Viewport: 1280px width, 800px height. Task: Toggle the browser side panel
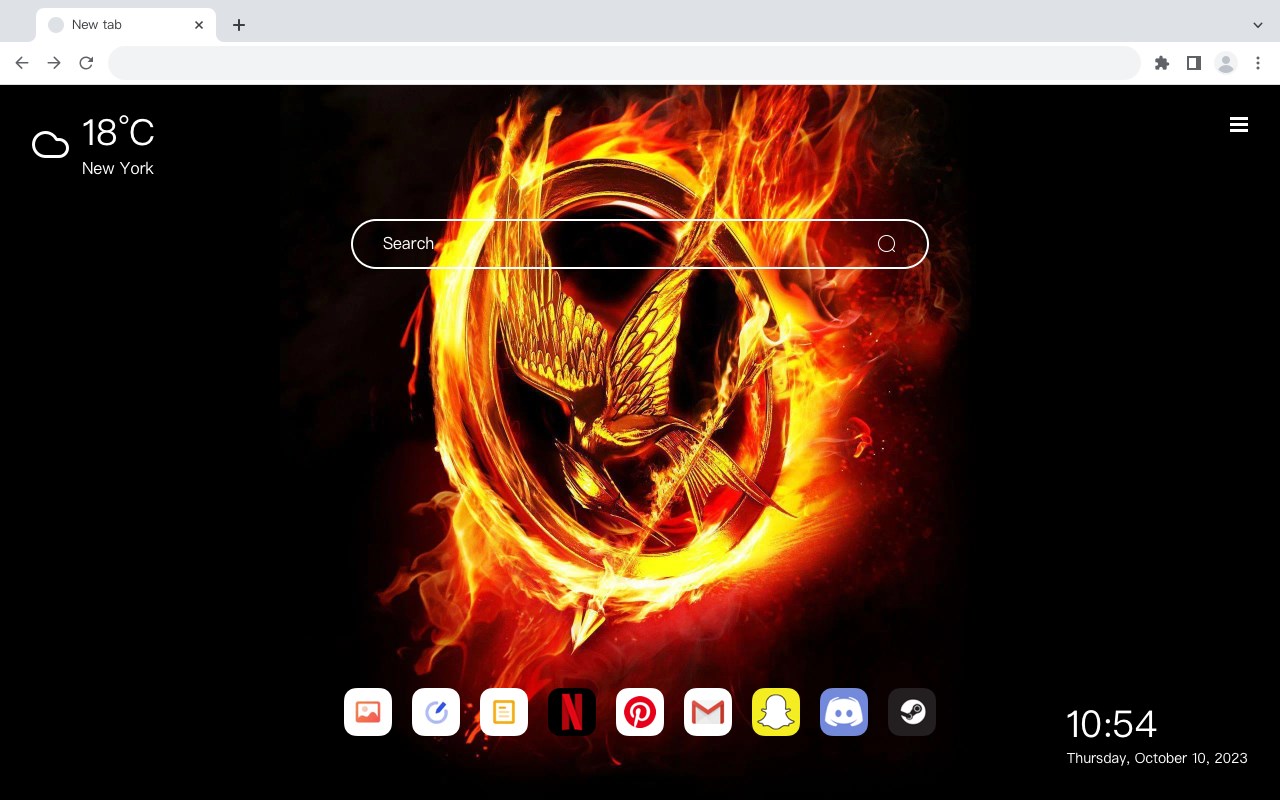pyautogui.click(x=1194, y=63)
